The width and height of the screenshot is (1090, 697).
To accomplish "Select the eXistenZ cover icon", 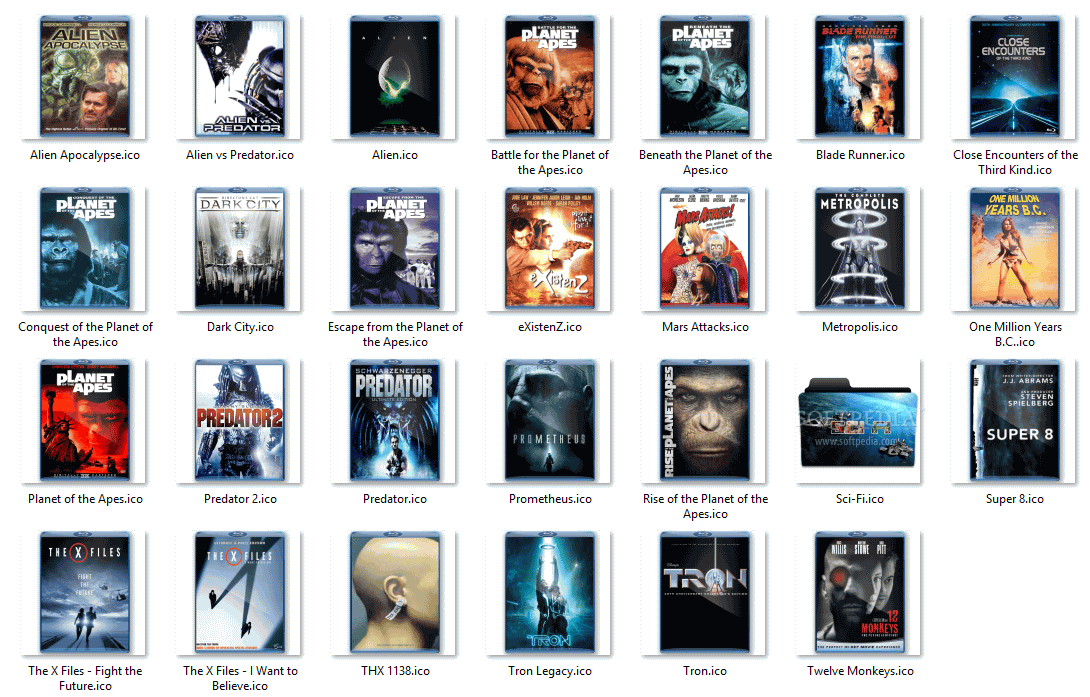I will pyautogui.click(x=550, y=248).
